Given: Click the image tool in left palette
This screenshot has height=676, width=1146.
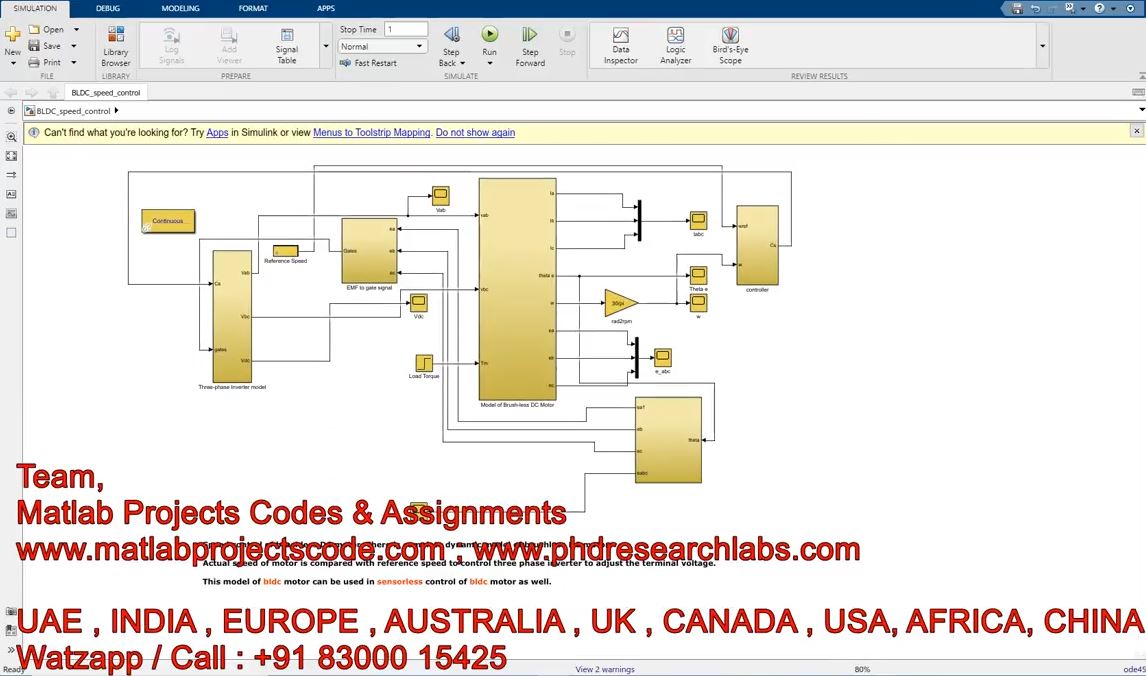Looking at the screenshot, I should point(11,213).
